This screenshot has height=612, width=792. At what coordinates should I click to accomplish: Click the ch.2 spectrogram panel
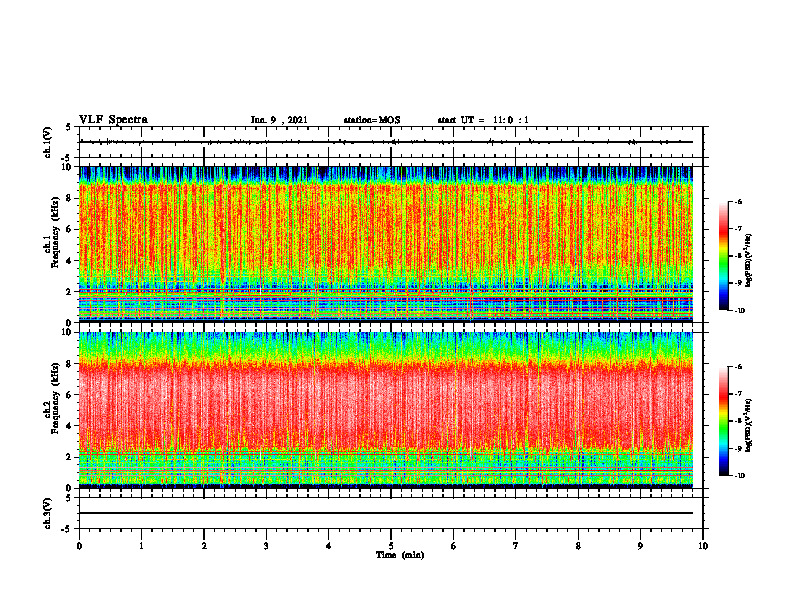click(386, 410)
